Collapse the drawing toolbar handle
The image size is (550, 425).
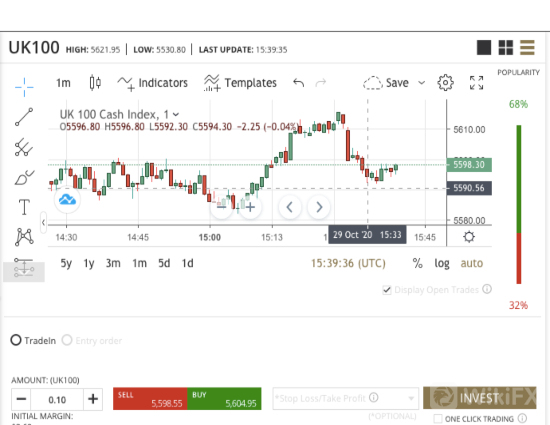point(43,222)
